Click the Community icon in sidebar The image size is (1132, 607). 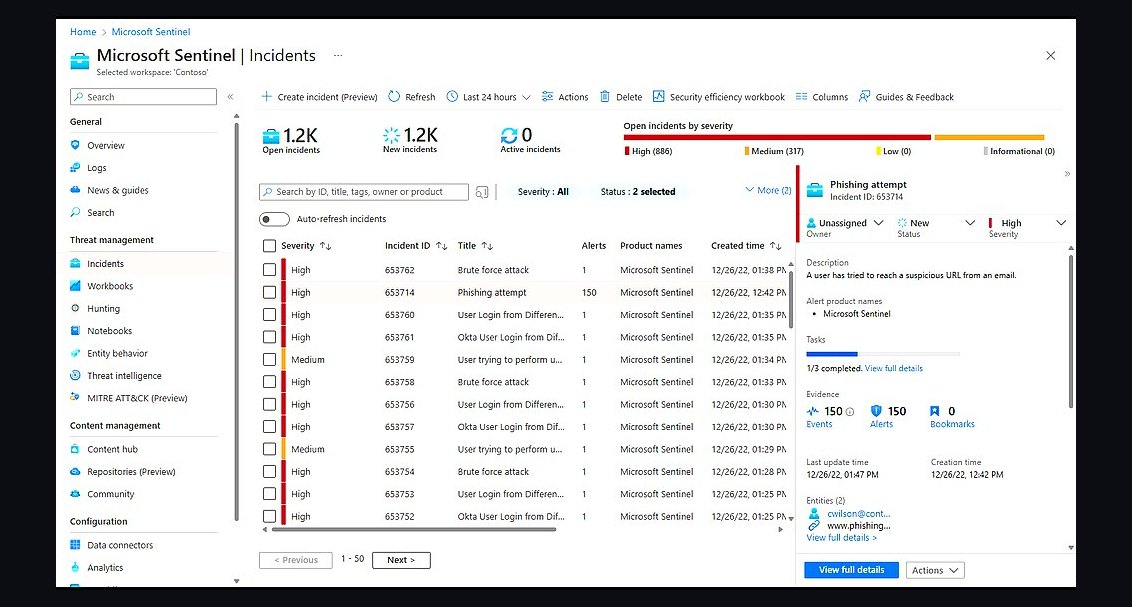click(x=75, y=494)
